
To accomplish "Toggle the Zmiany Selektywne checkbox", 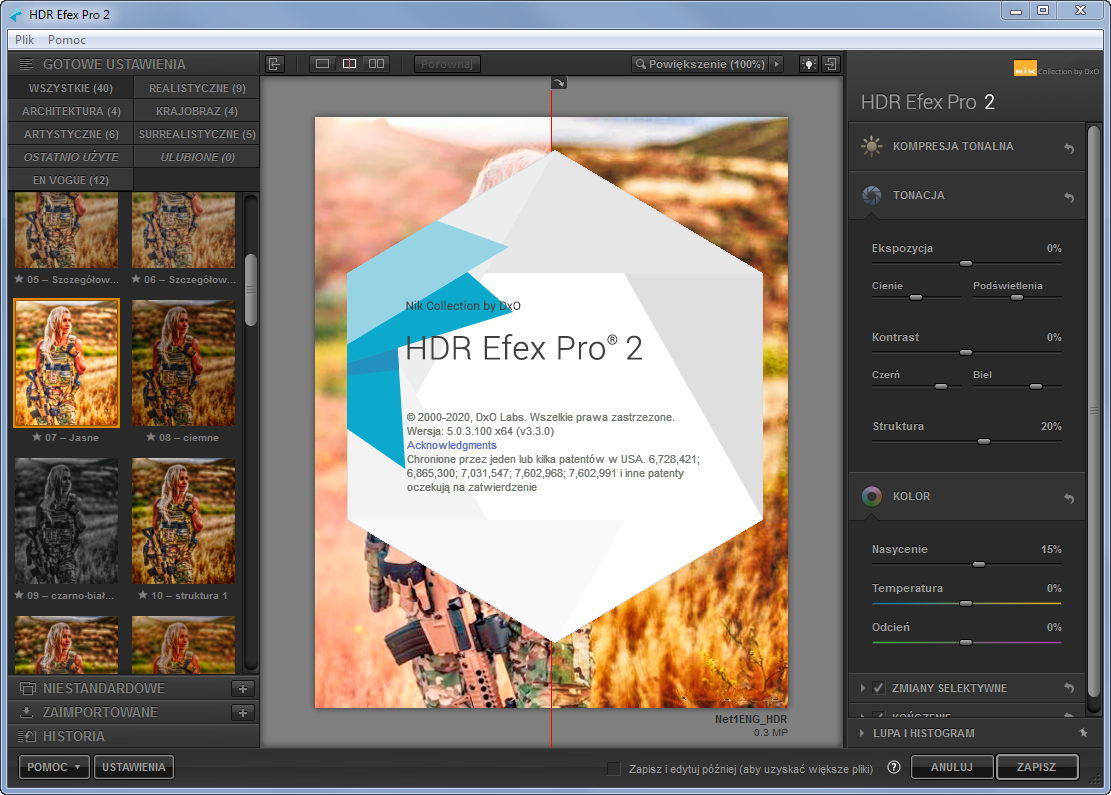I will pyautogui.click(x=879, y=687).
